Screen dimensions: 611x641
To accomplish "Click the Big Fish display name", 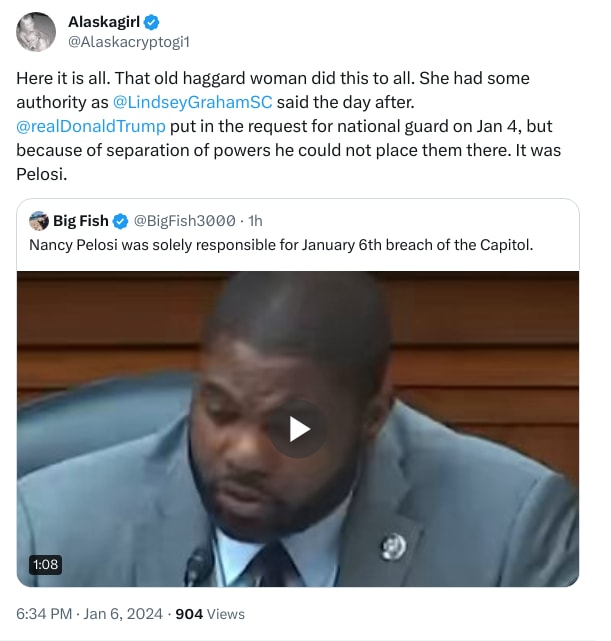I will [81, 221].
